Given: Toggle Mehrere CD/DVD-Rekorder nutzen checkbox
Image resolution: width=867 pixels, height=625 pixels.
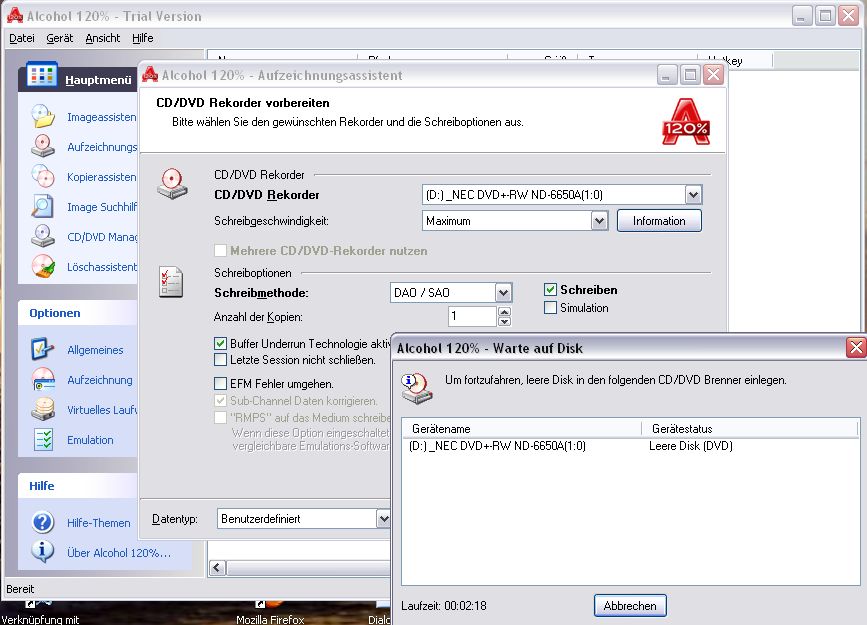Looking at the screenshot, I should tap(220, 251).
